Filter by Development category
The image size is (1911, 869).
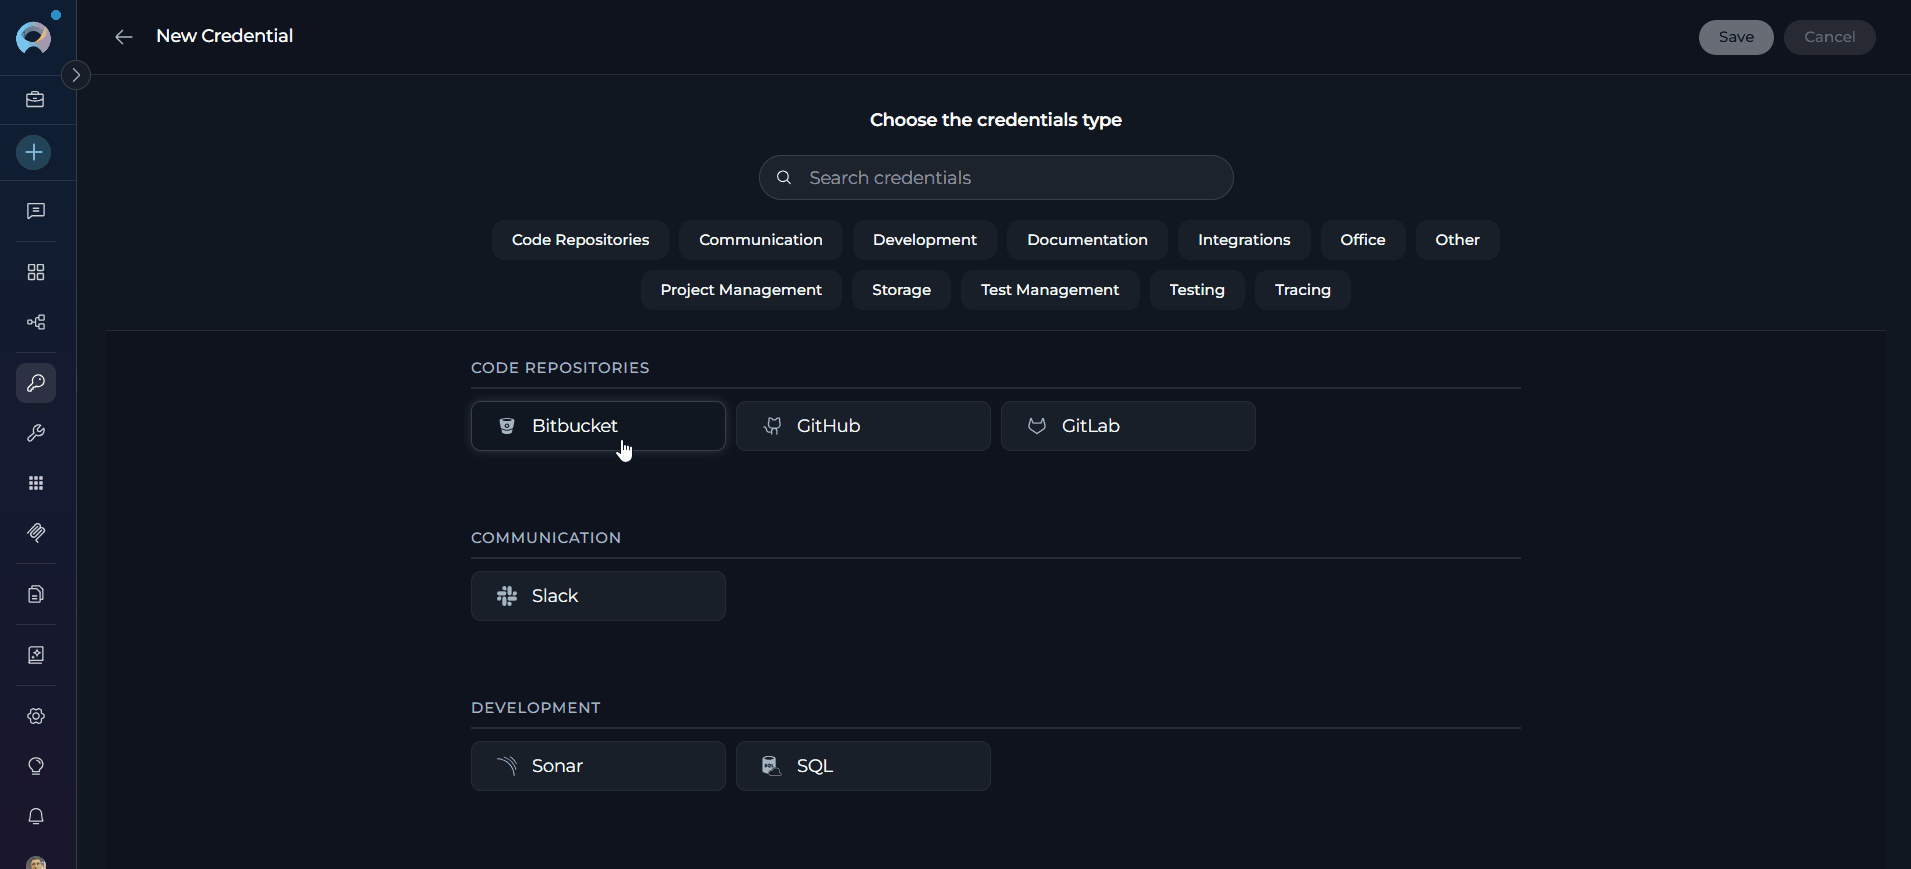click(x=925, y=240)
